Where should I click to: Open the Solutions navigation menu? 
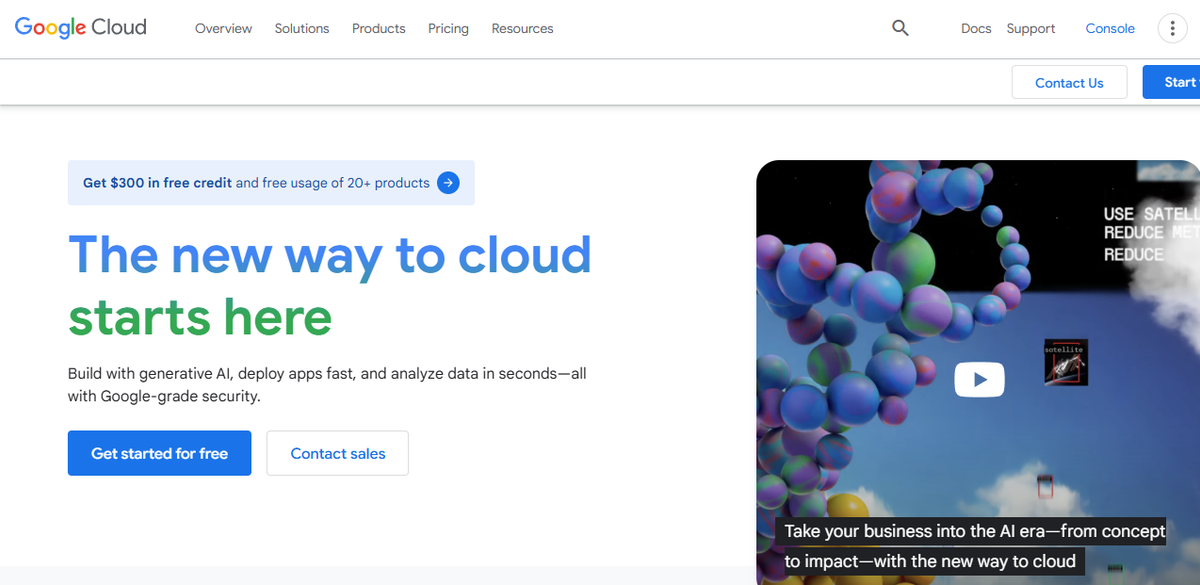click(x=301, y=28)
